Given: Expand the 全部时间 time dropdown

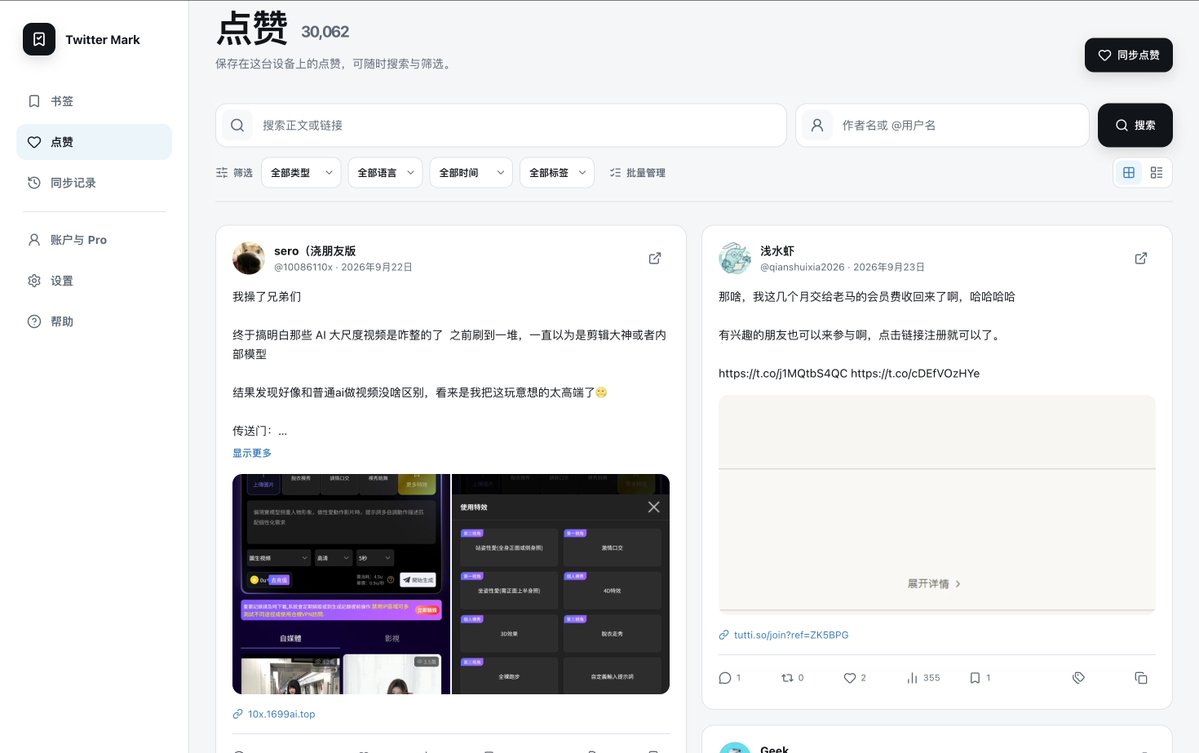Looking at the screenshot, I should pos(471,173).
